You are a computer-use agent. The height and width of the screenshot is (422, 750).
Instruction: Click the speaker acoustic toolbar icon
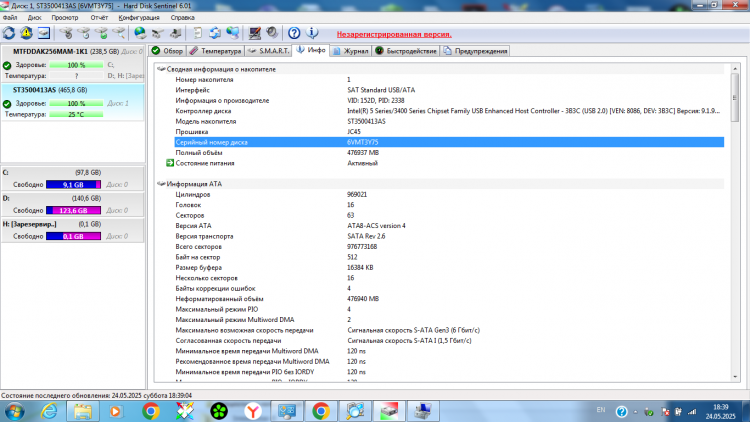pyautogui.click(x=272, y=33)
